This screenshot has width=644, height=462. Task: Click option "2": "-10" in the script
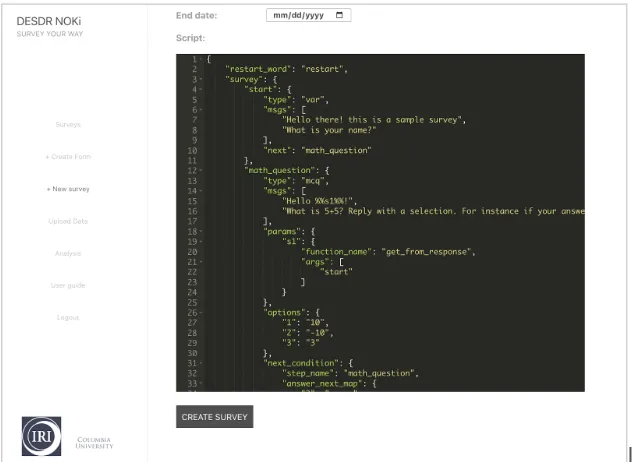(307, 333)
